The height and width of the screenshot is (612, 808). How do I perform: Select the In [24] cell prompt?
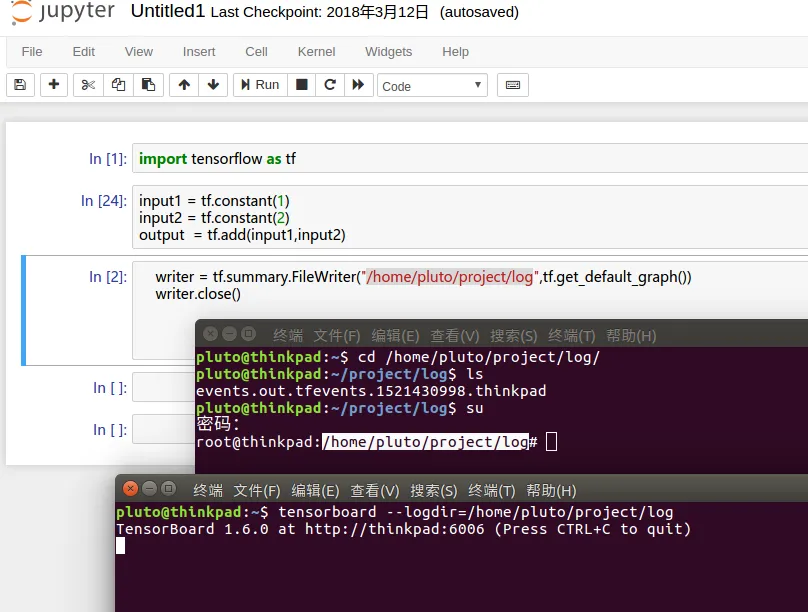[x=104, y=201]
